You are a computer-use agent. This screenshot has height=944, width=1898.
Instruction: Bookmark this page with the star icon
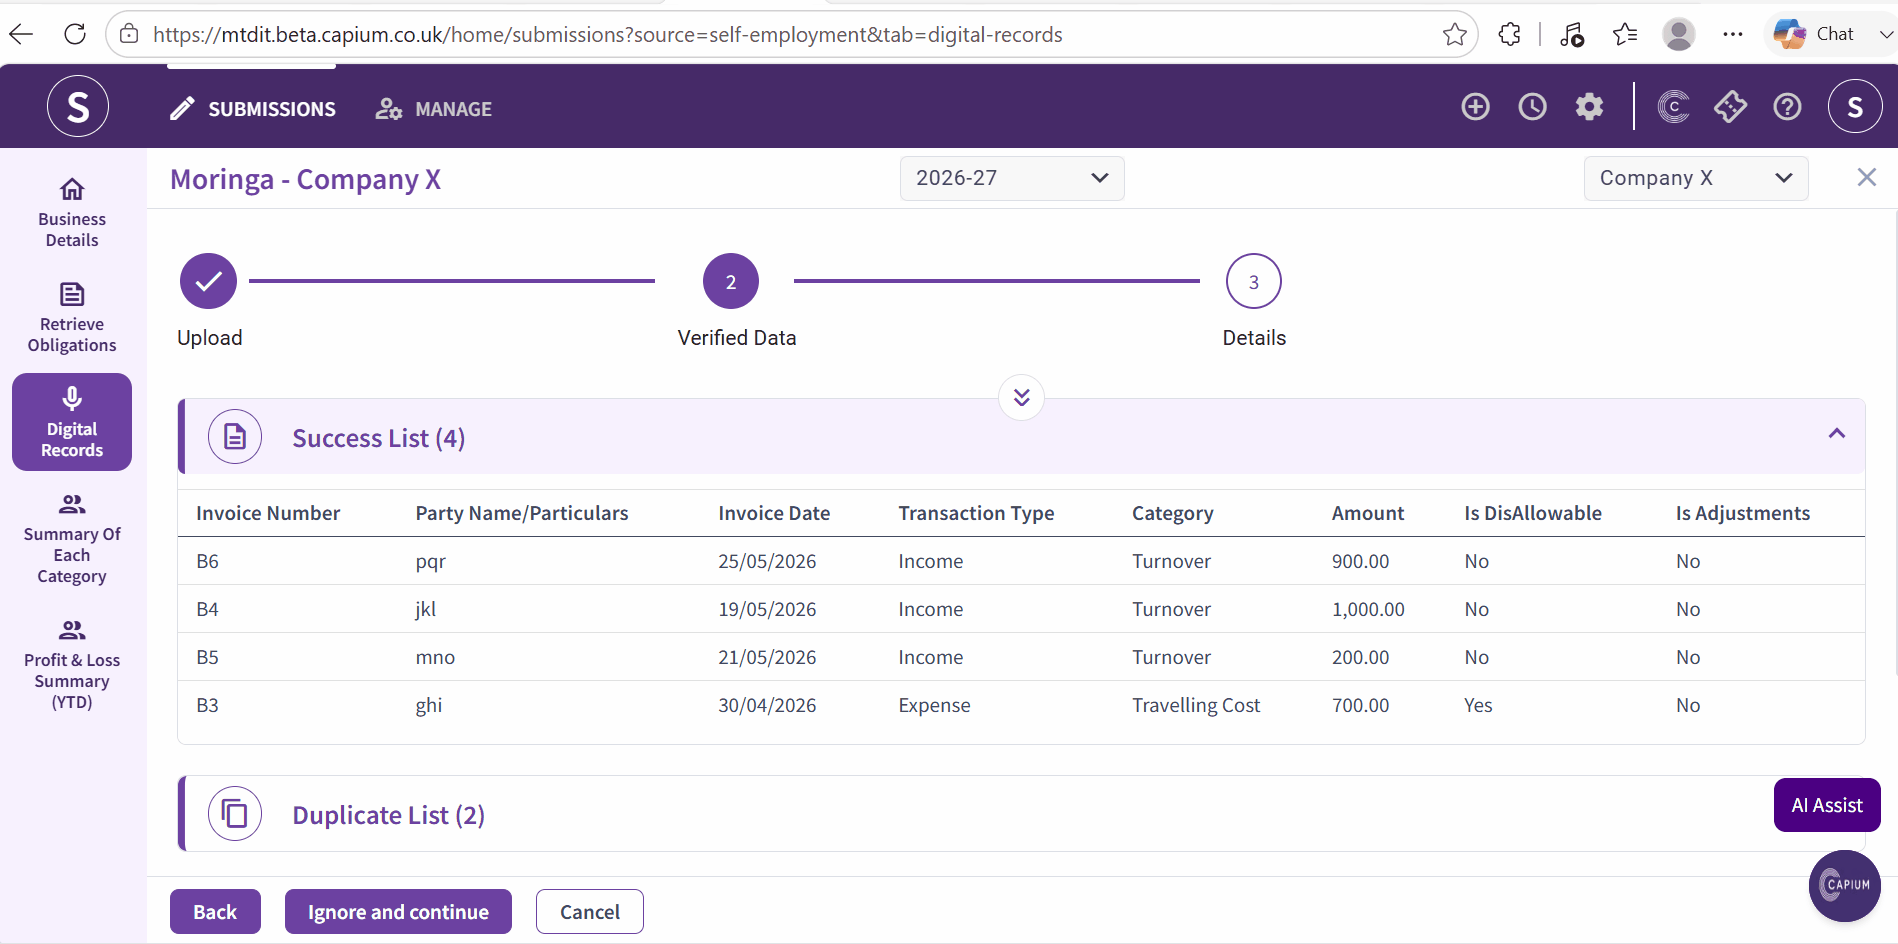pyautogui.click(x=1455, y=34)
